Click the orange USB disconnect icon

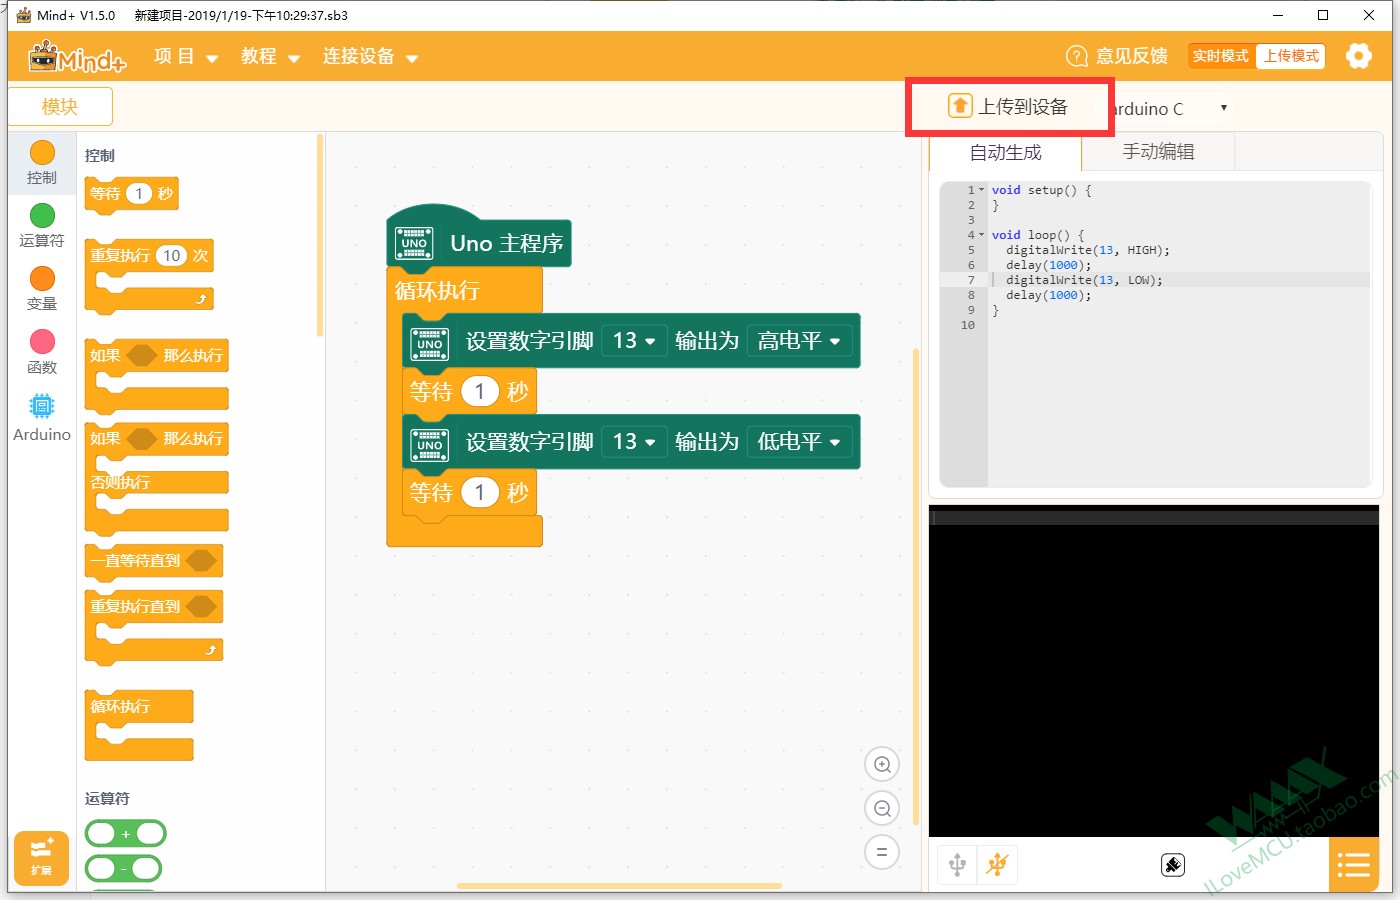pos(997,864)
